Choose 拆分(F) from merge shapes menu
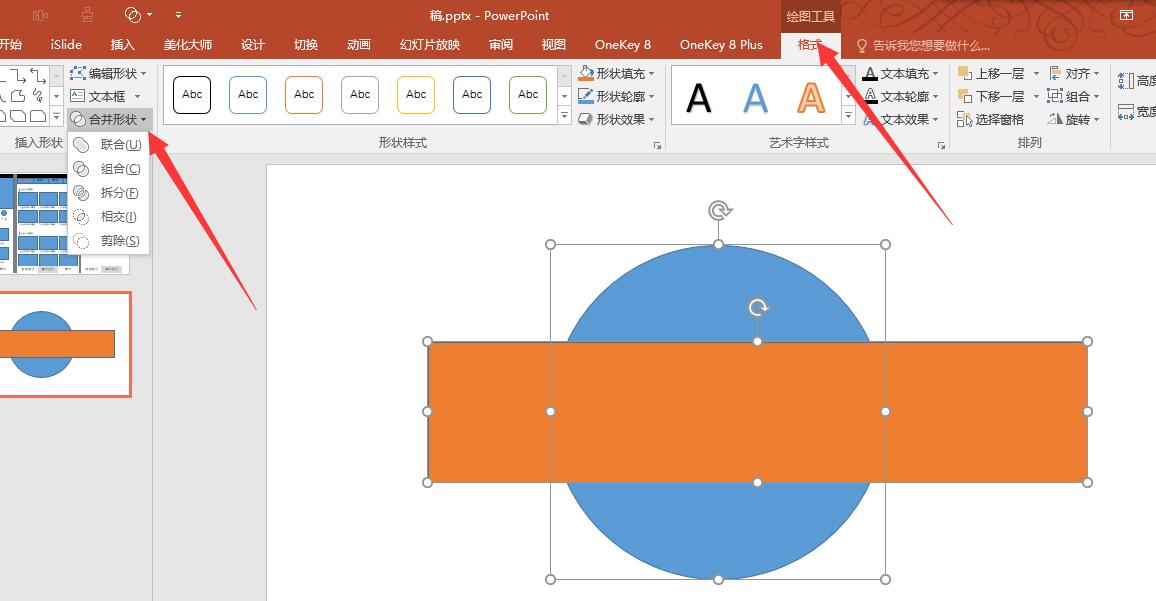1156x601 pixels. tap(108, 193)
